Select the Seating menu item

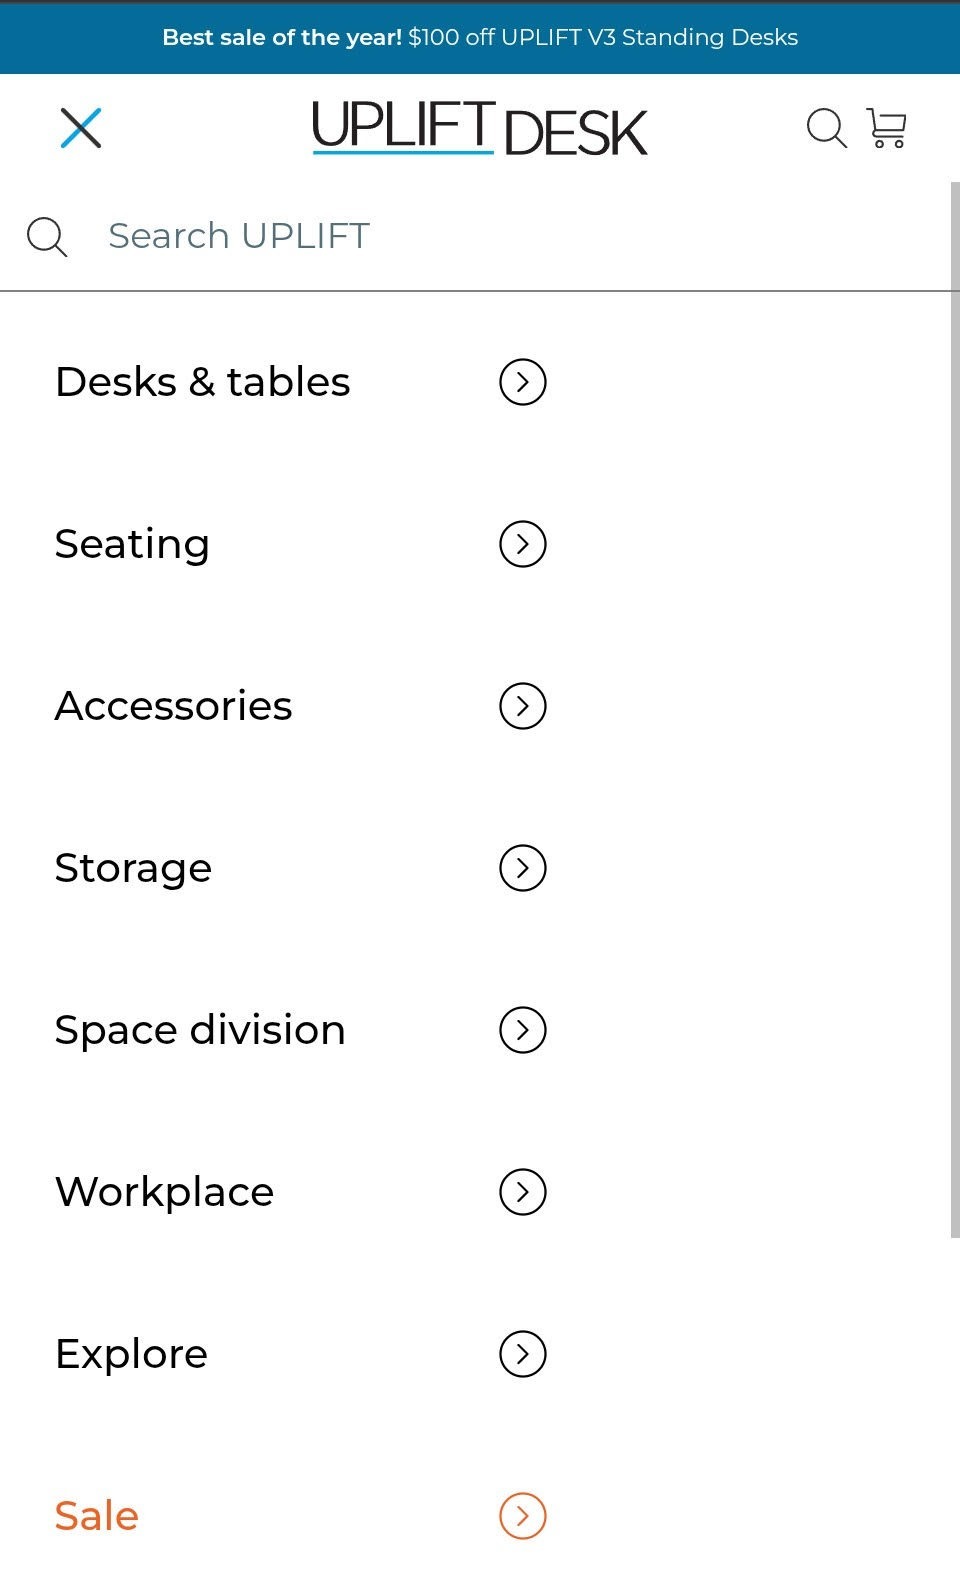point(132,544)
